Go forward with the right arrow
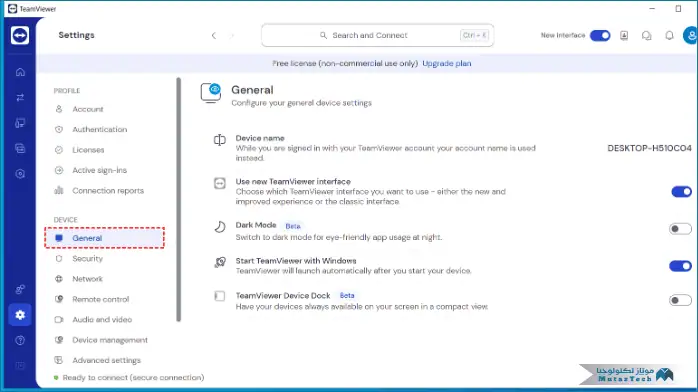This screenshot has width=698, height=392. [232, 36]
